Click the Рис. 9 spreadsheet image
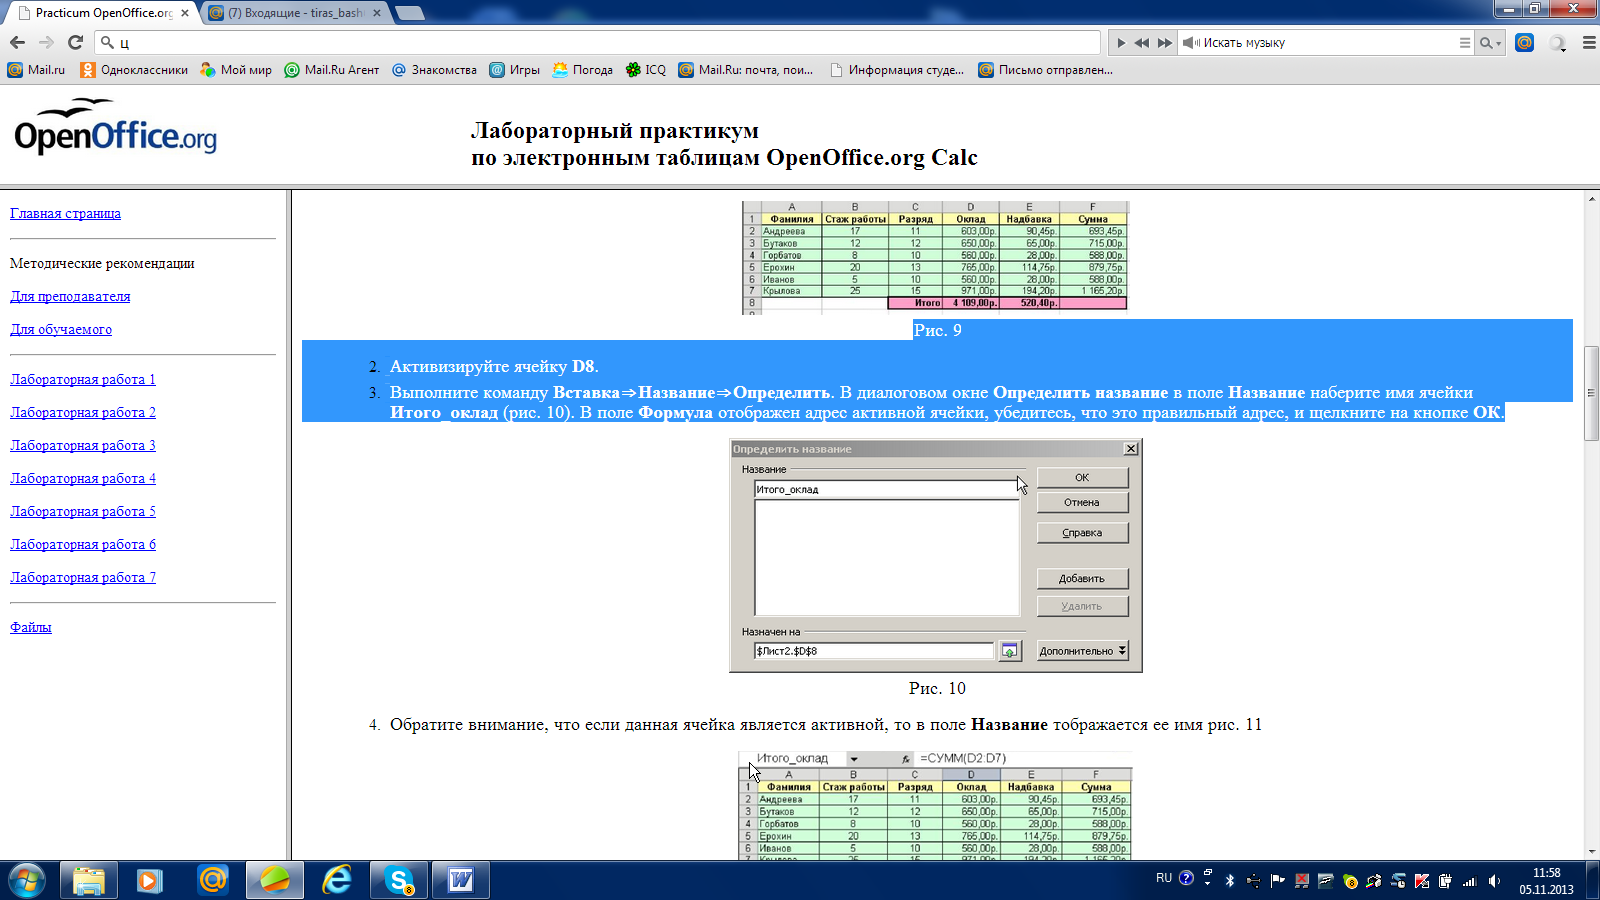 (x=935, y=258)
